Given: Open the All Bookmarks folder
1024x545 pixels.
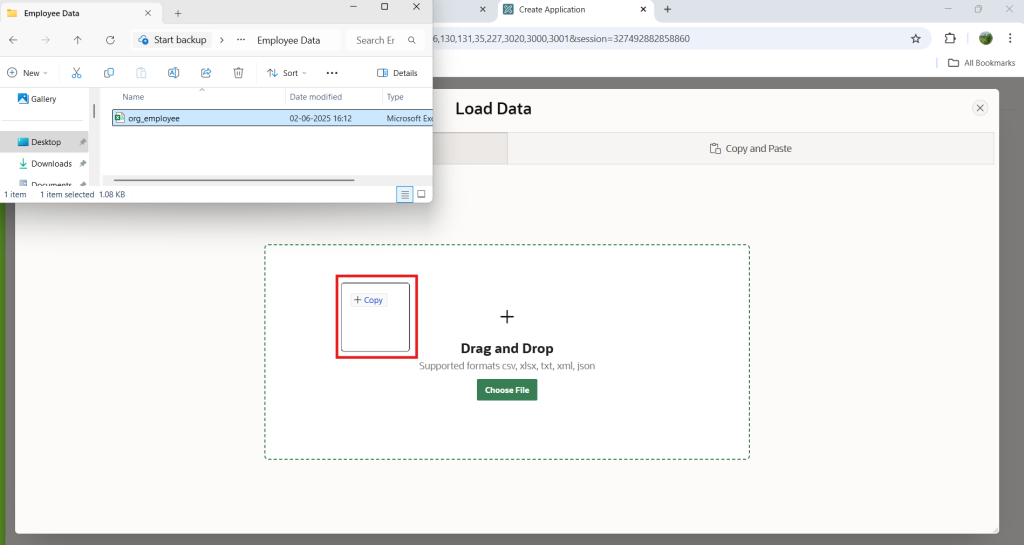Looking at the screenshot, I should tap(982, 63).
